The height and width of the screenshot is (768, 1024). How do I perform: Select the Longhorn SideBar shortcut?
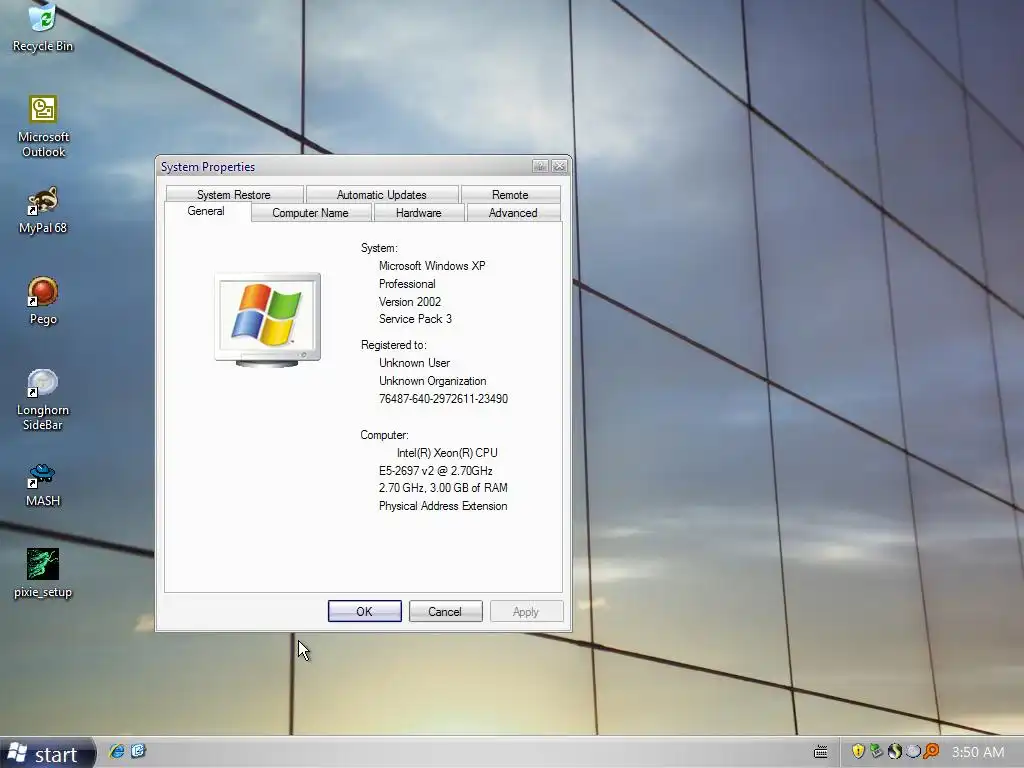point(43,400)
